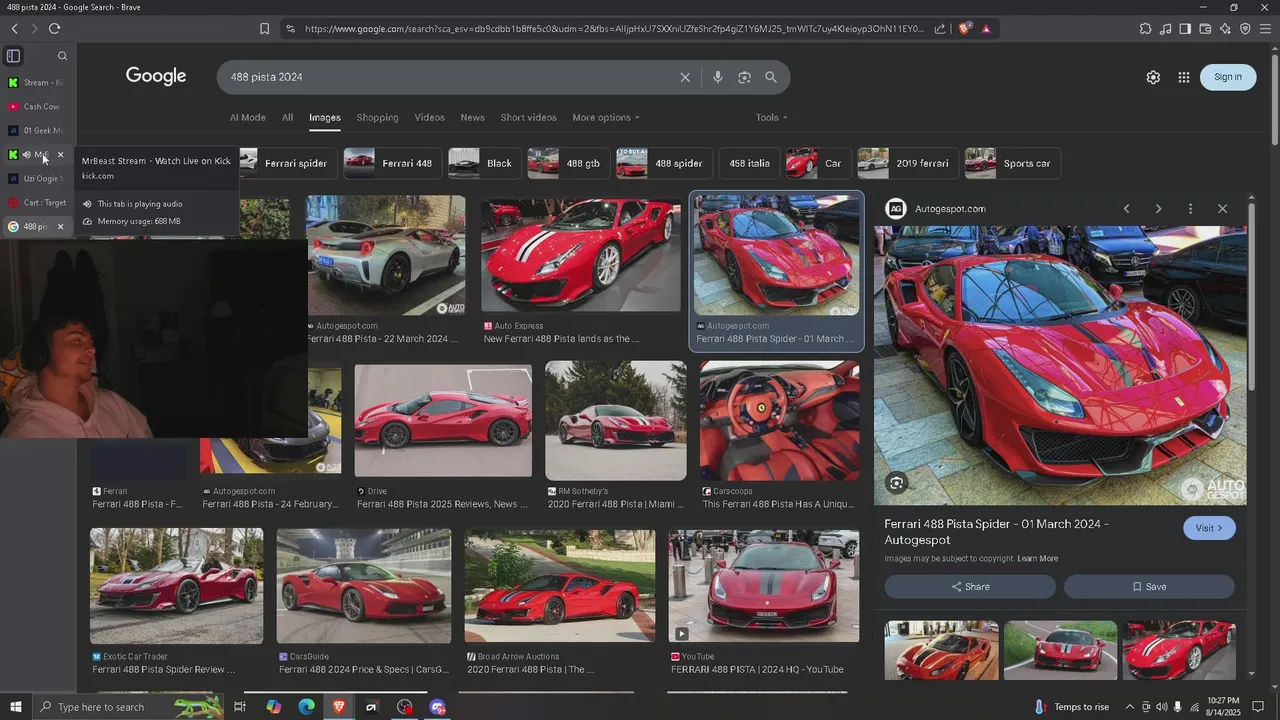The width and height of the screenshot is (1280, 720).
Task: Toggle the vertical tabs sidebar panel icon
Action: pos(13,56)
